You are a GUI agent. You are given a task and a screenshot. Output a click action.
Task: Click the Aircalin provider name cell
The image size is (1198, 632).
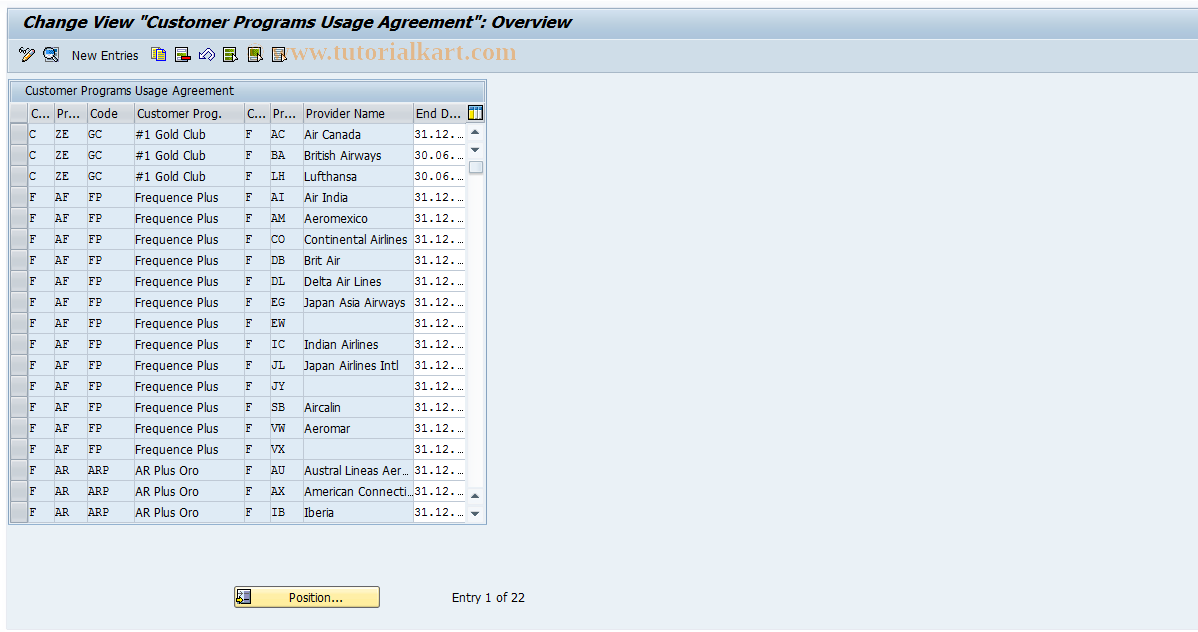click(x=358, y=407)
